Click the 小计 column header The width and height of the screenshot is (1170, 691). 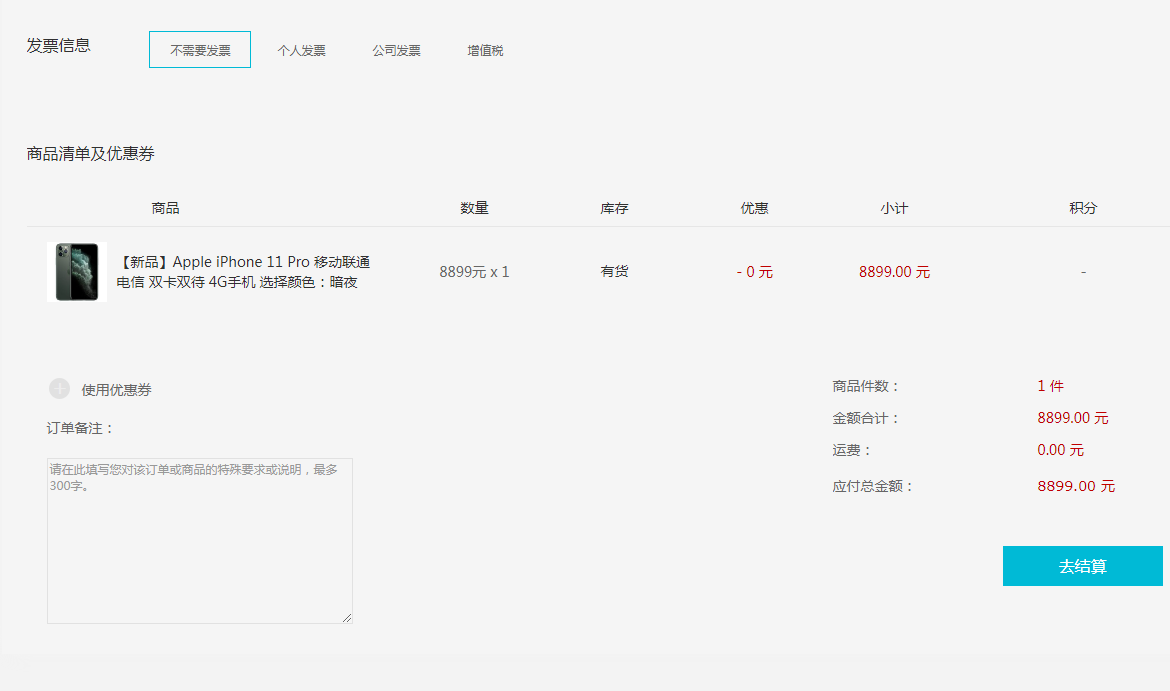point(894,208)
